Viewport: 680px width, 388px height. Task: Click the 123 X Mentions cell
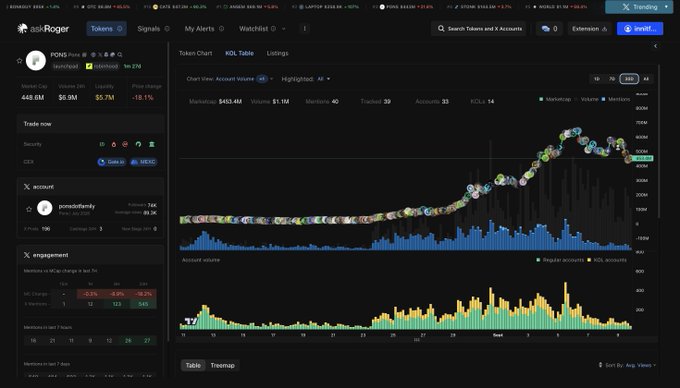click(117, 304)
